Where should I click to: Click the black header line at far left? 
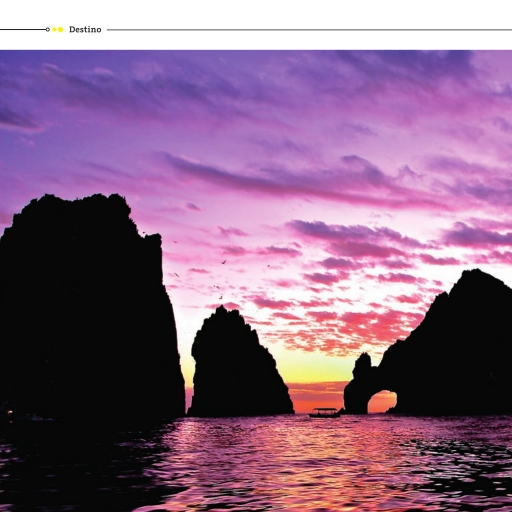[23, 30]
